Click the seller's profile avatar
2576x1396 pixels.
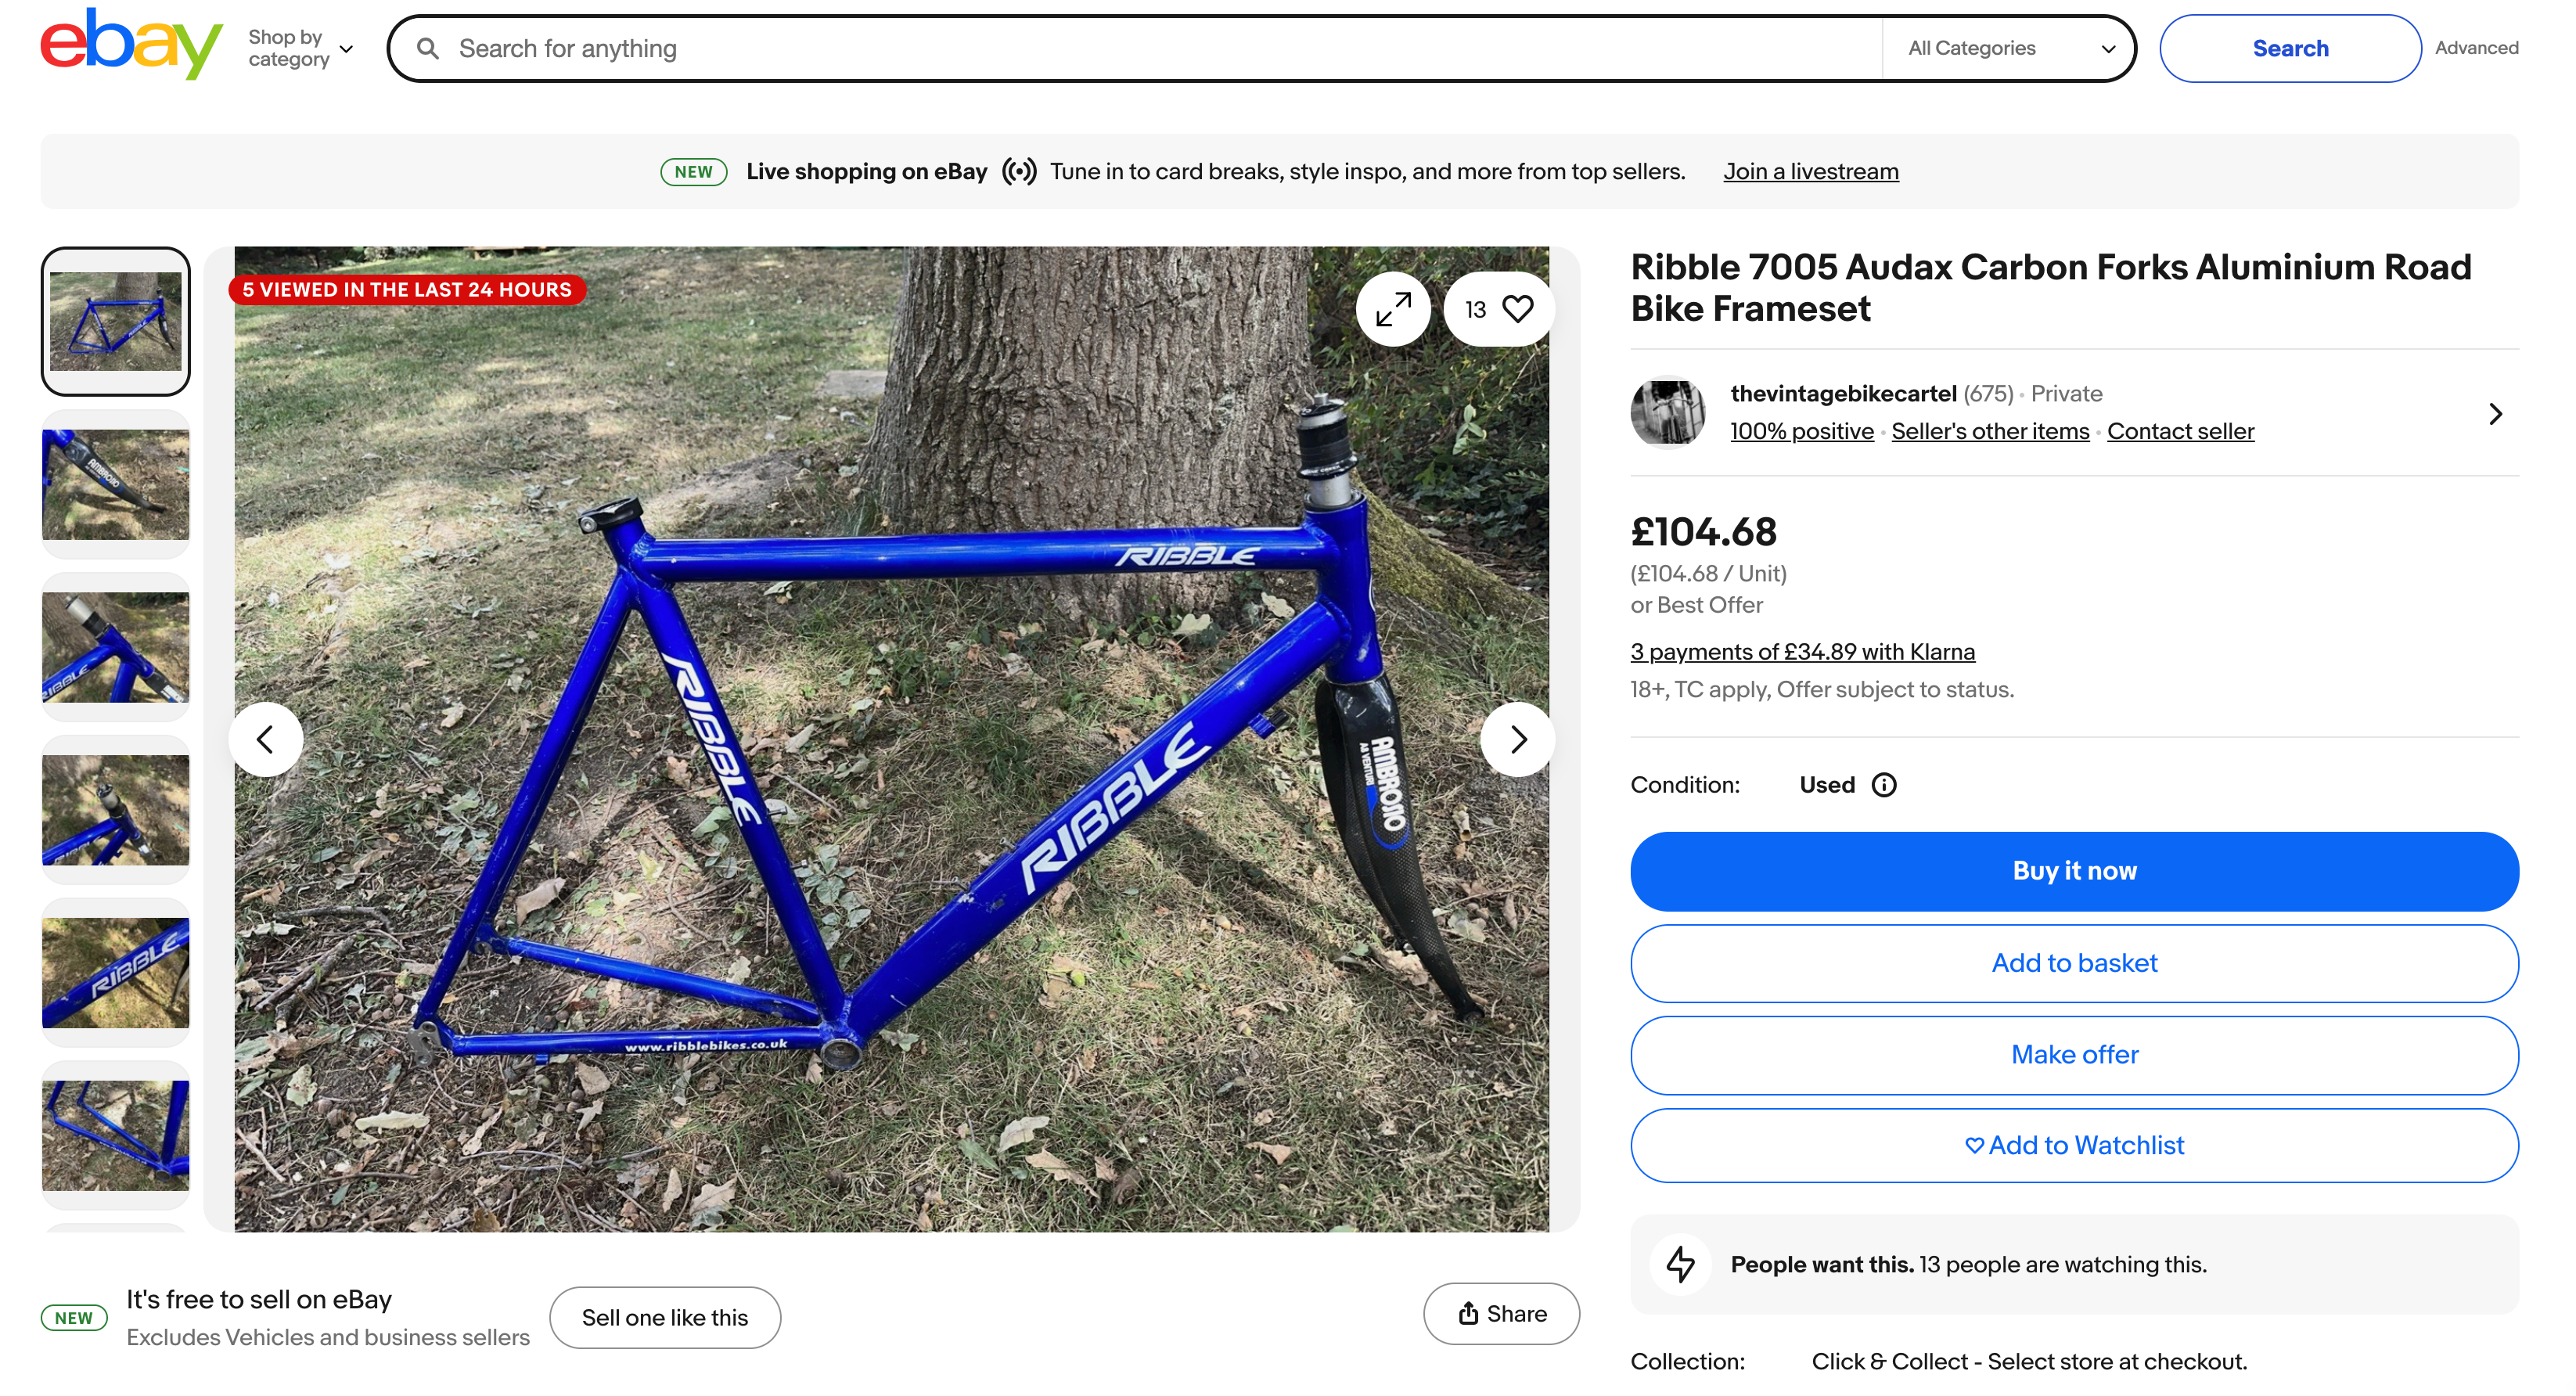tap(1667, 412)
